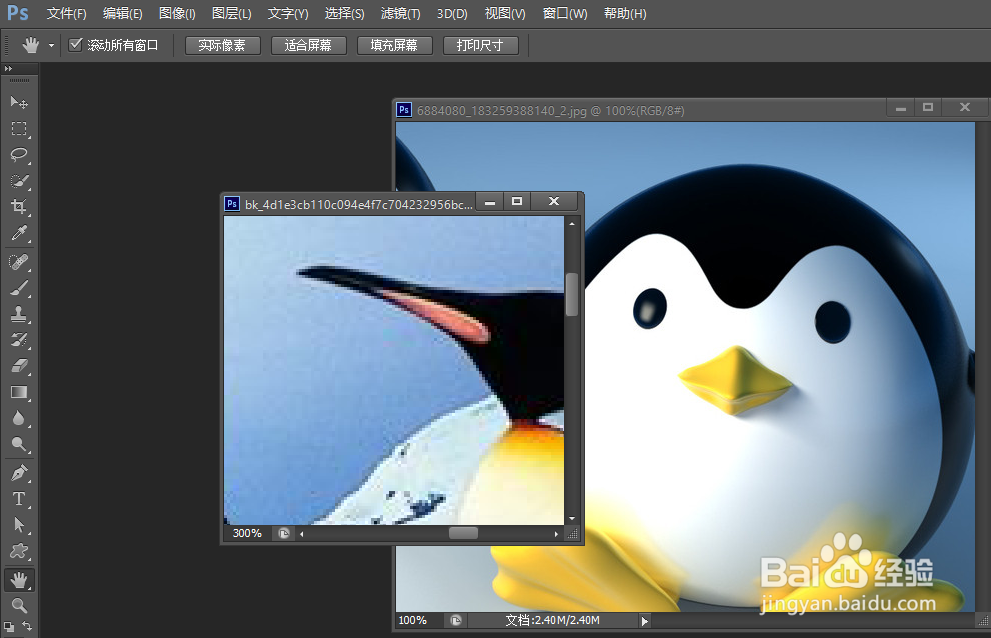The image size is (991, 638).
Task: Open the tool preset picker dropdown arrow
Action: pyautogui.click(x=51, y=46)
